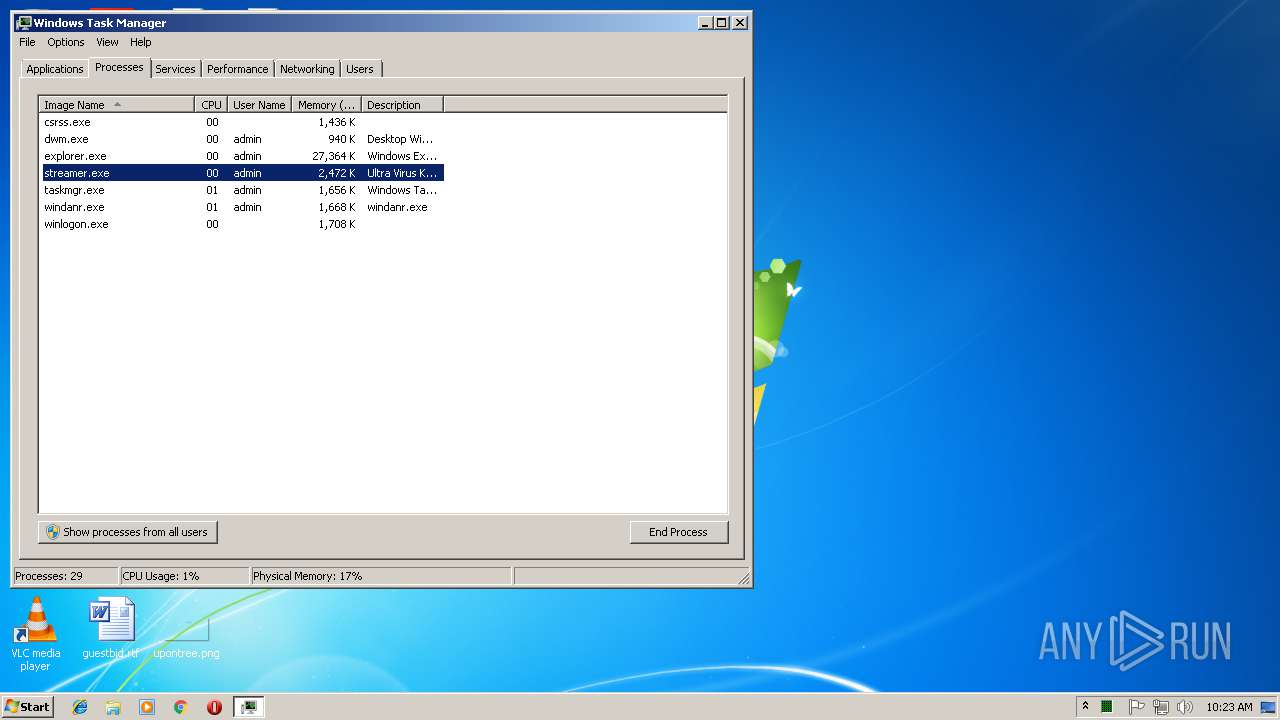Switch to the Applications tab
Viewport: 1280px width, 720px height.
pos(54,69)
